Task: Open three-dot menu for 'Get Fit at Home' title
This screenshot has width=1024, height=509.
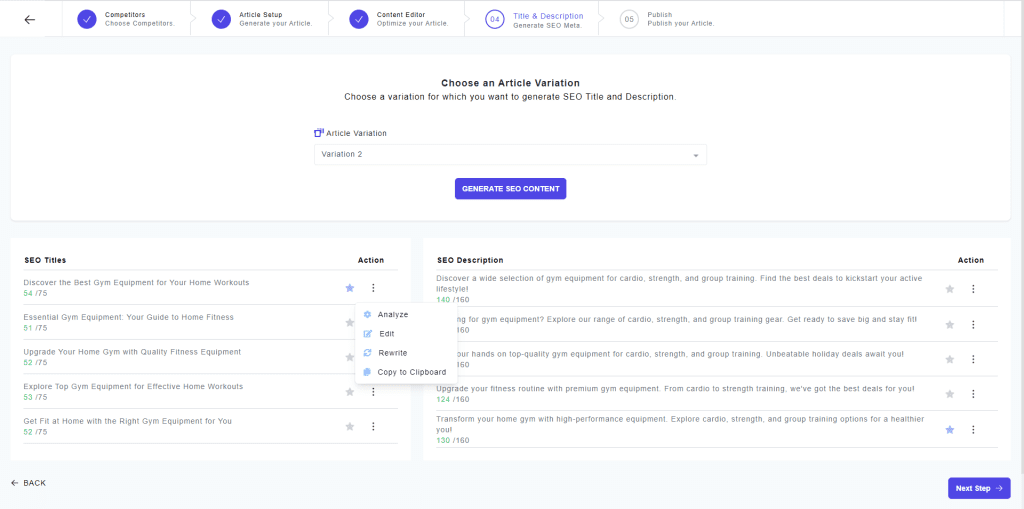Action: click(373, 426)
